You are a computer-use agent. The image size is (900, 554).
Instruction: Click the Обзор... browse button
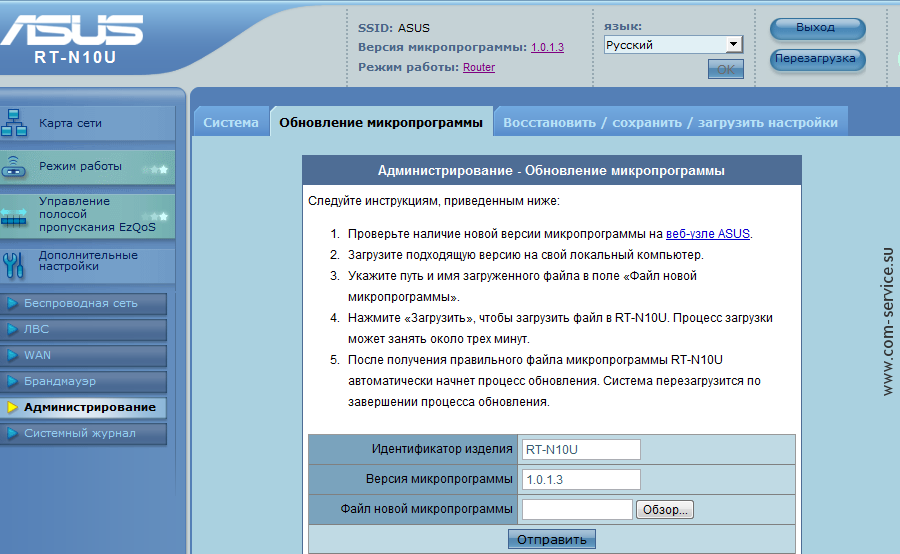[665, 509]
